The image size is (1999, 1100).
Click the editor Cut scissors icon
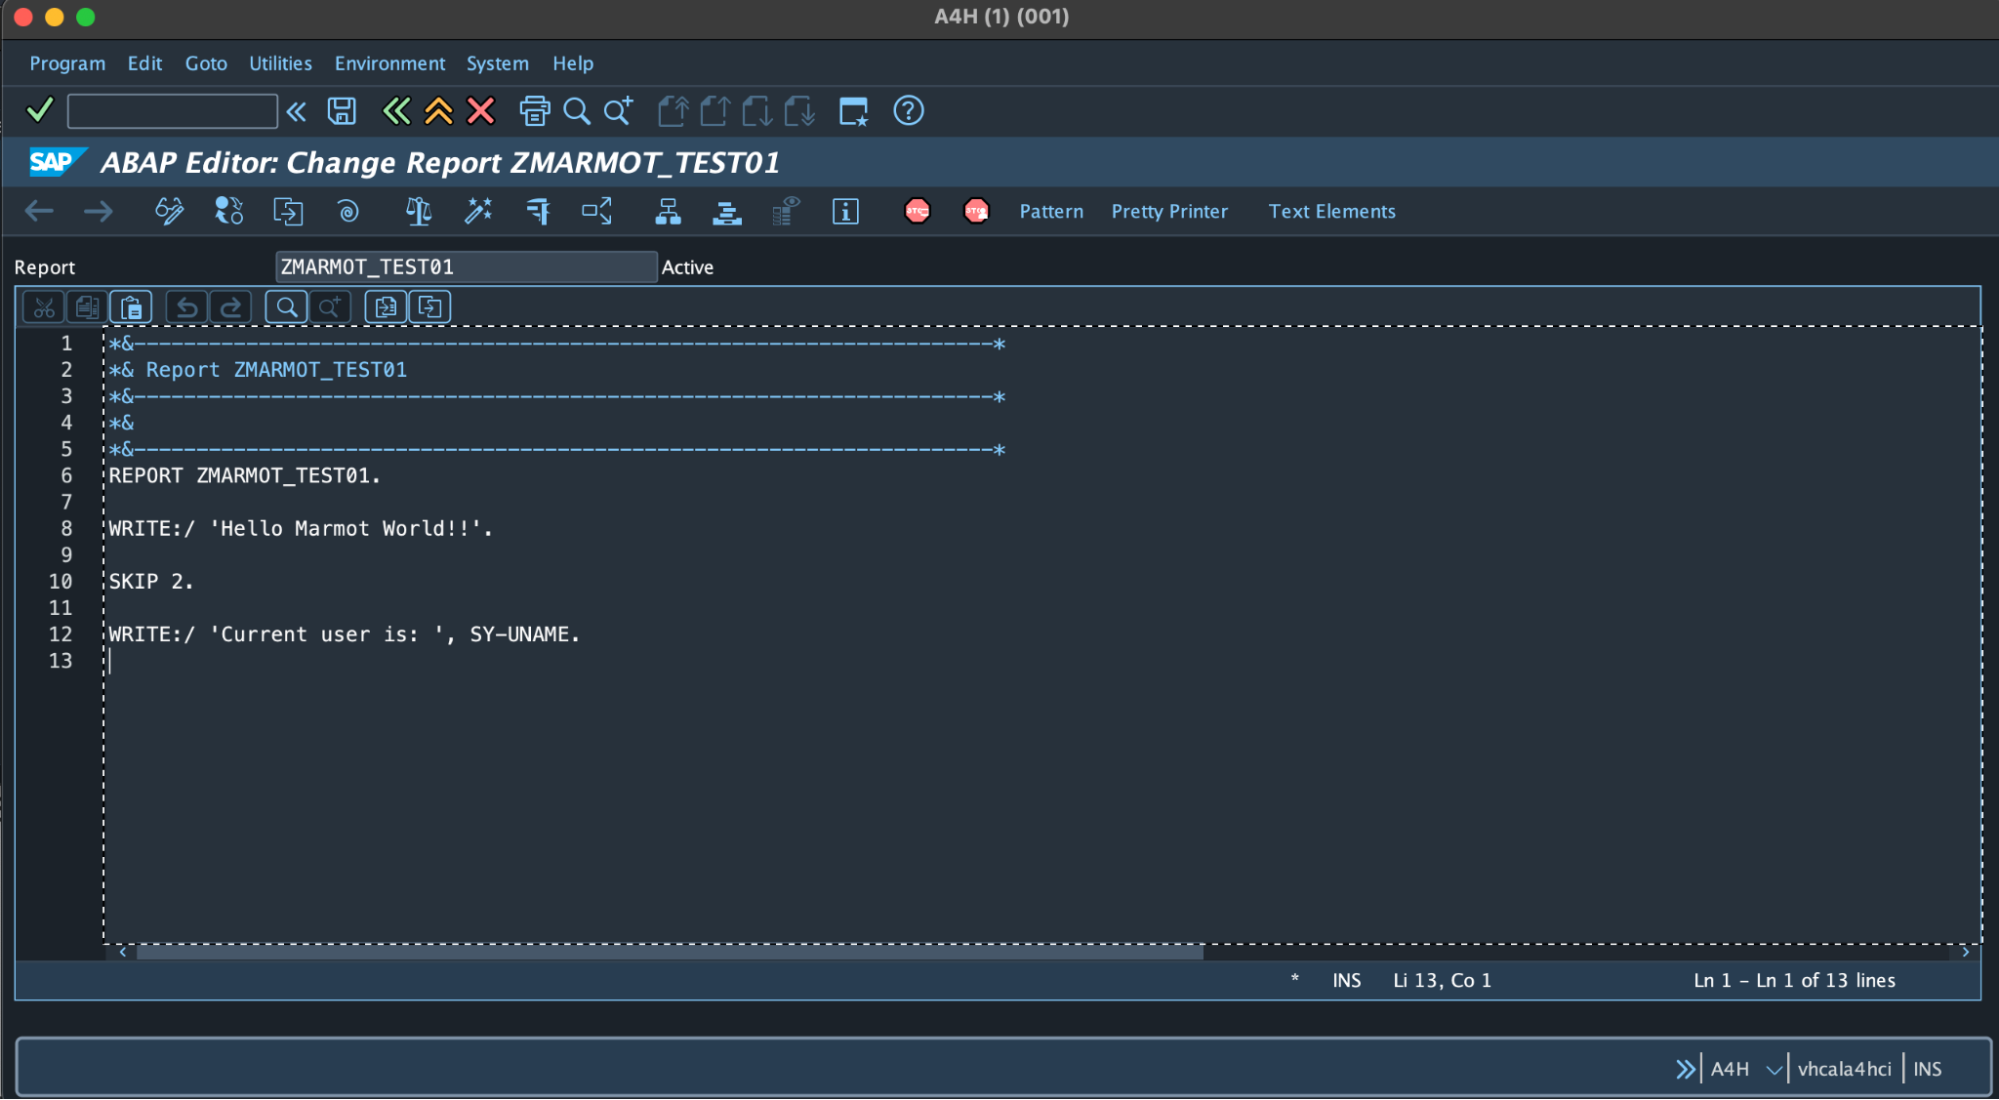44,307
